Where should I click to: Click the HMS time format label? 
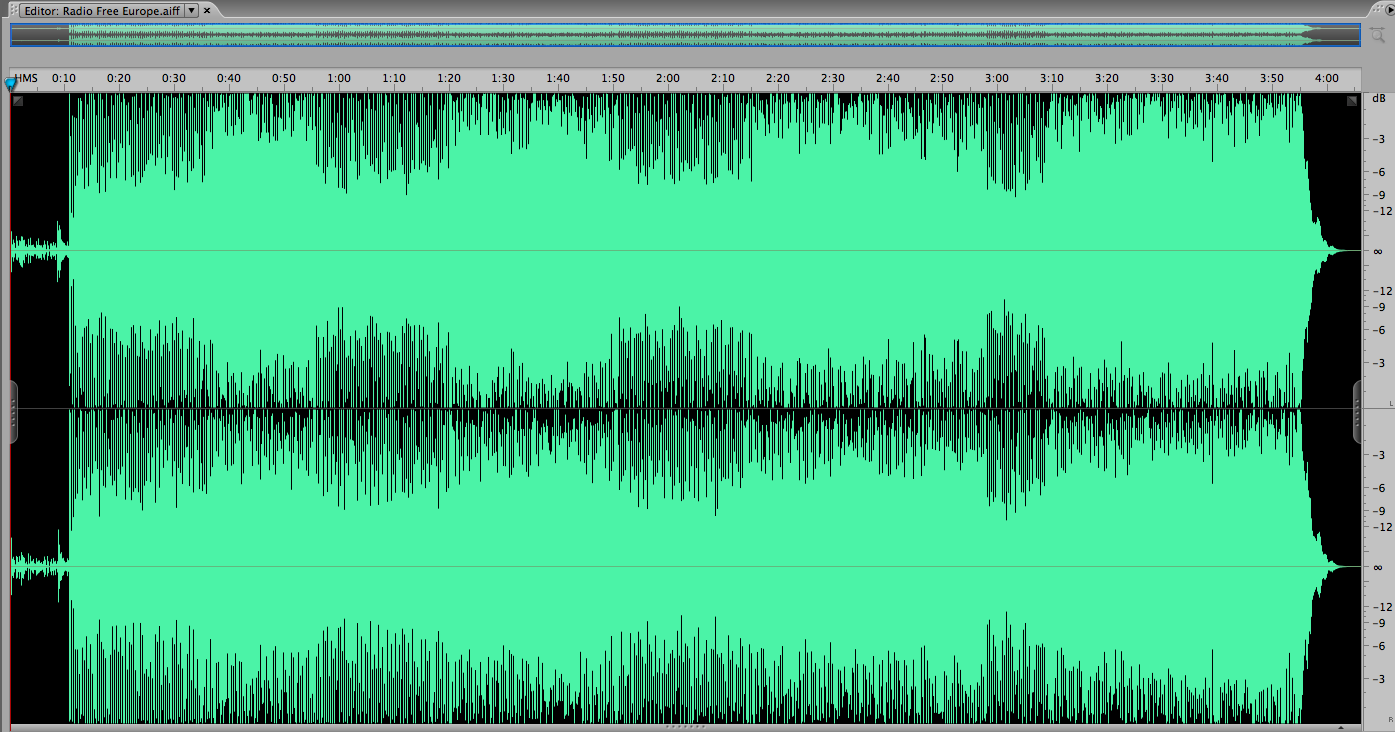point(26,78)
